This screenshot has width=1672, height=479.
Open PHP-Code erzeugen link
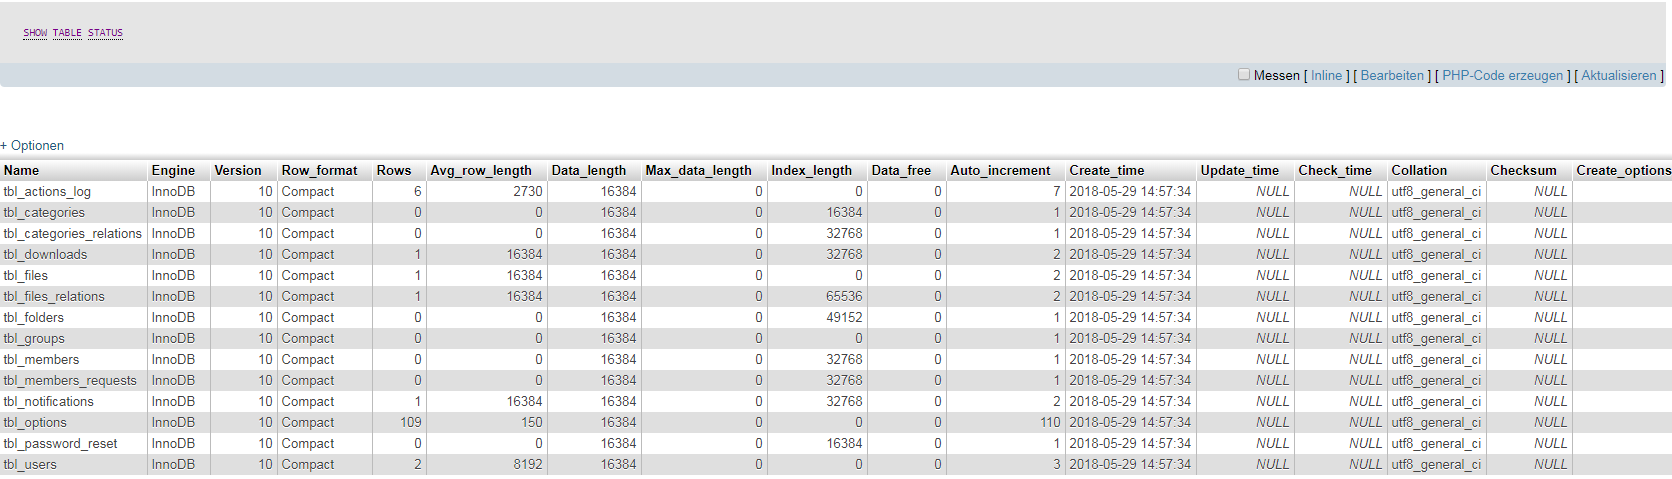point(1502,75)
